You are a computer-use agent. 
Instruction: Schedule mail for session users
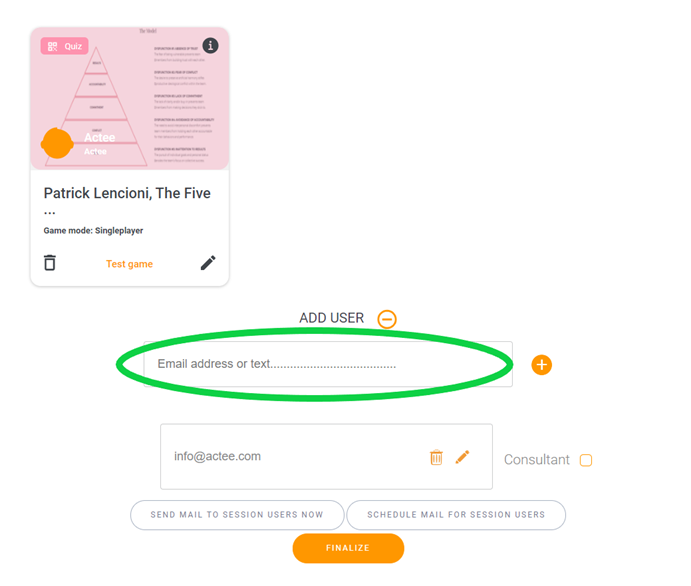click(456, 515)
